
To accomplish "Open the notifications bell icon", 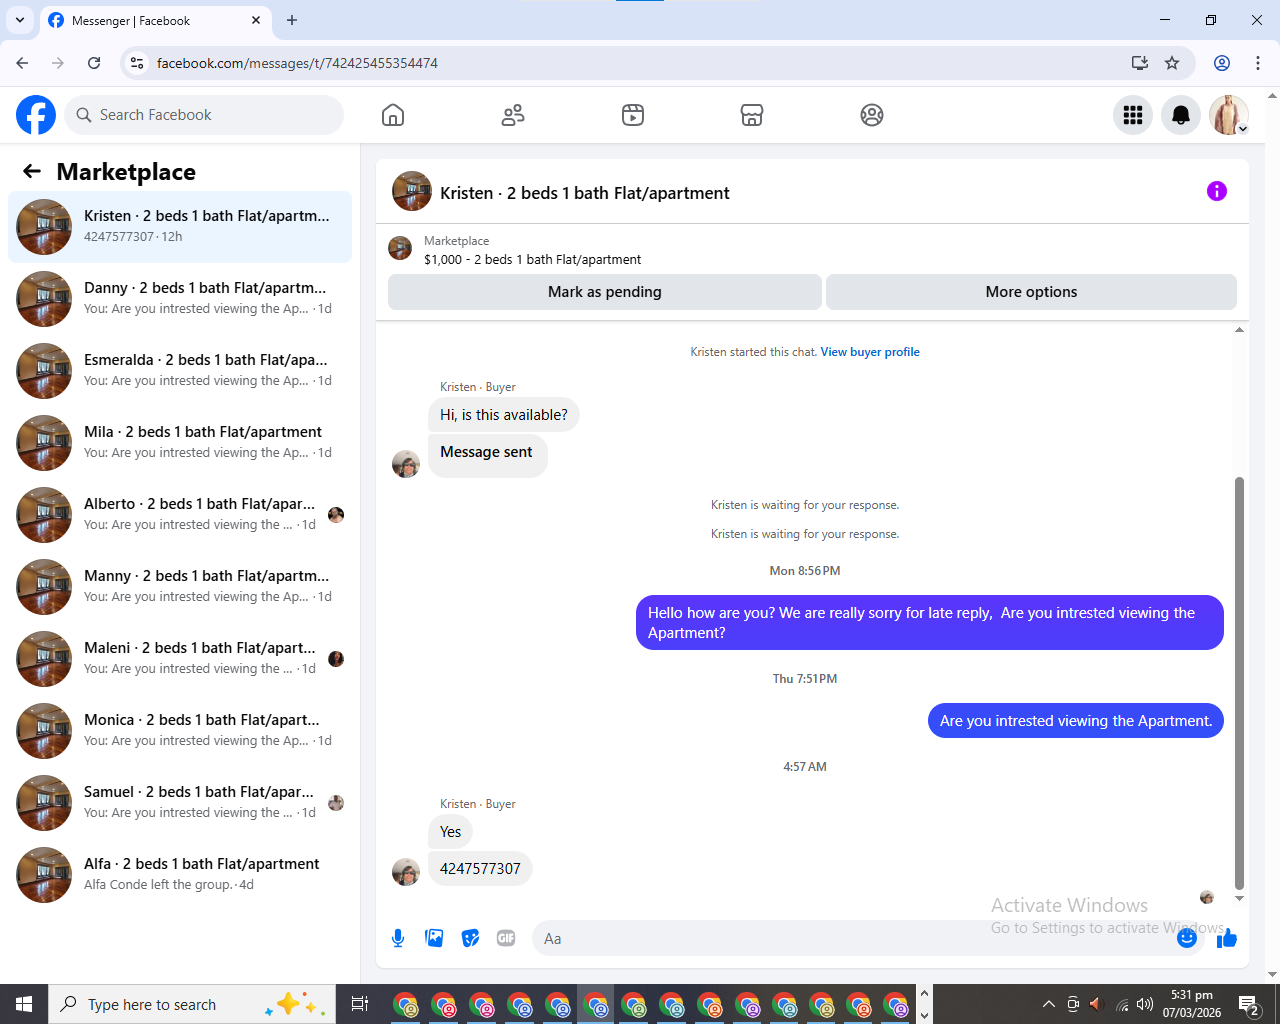I will [1181, 115].
